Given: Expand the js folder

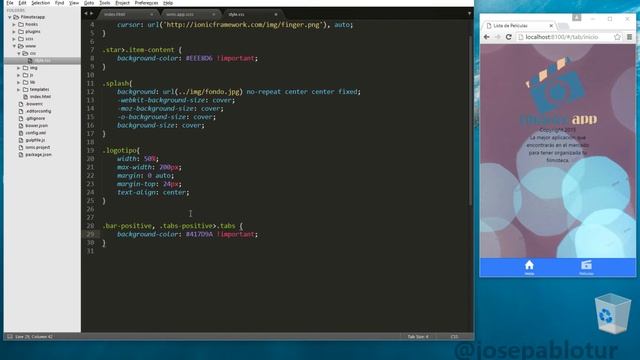Looking at the screenshot, I should click(x=19, y=75).
